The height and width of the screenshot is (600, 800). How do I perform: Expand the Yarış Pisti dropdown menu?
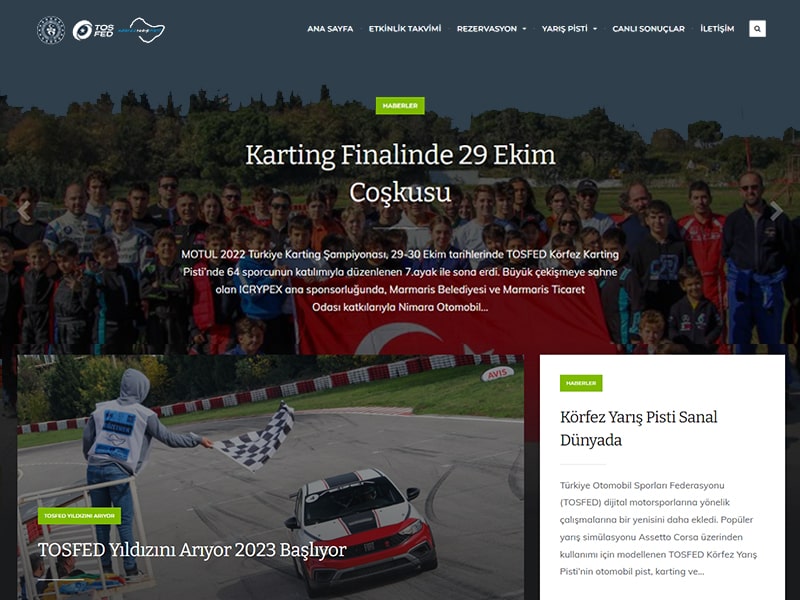pos(569,29)
